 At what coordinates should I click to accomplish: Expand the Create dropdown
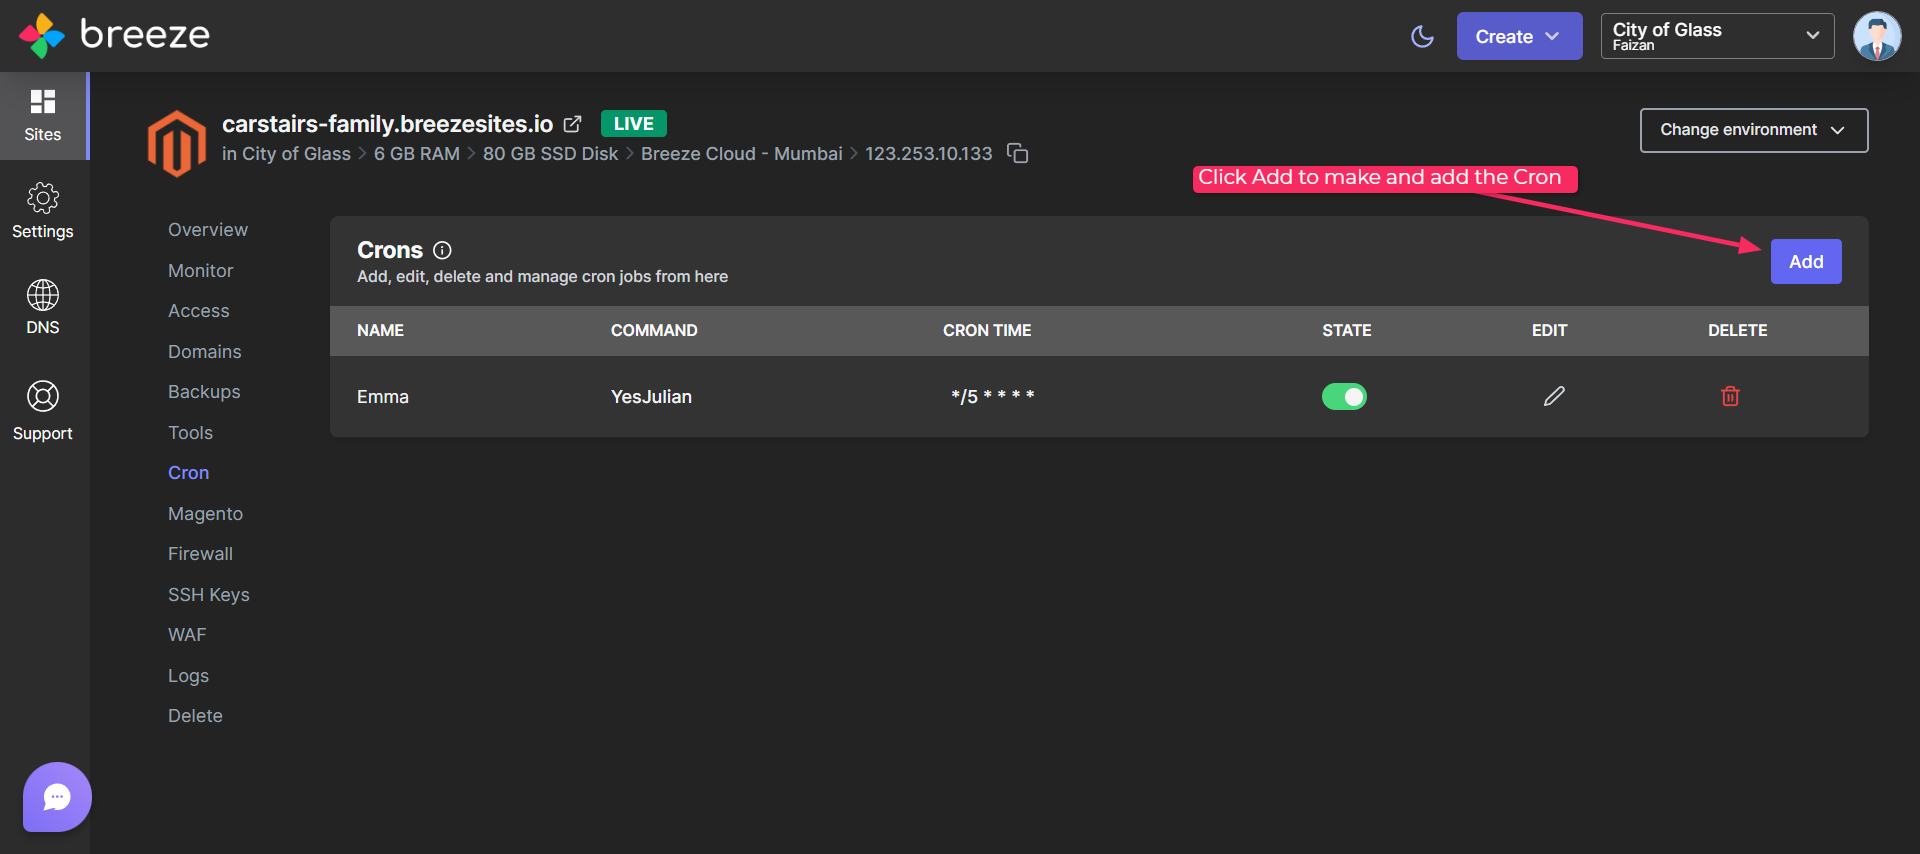pos(1519,36)
